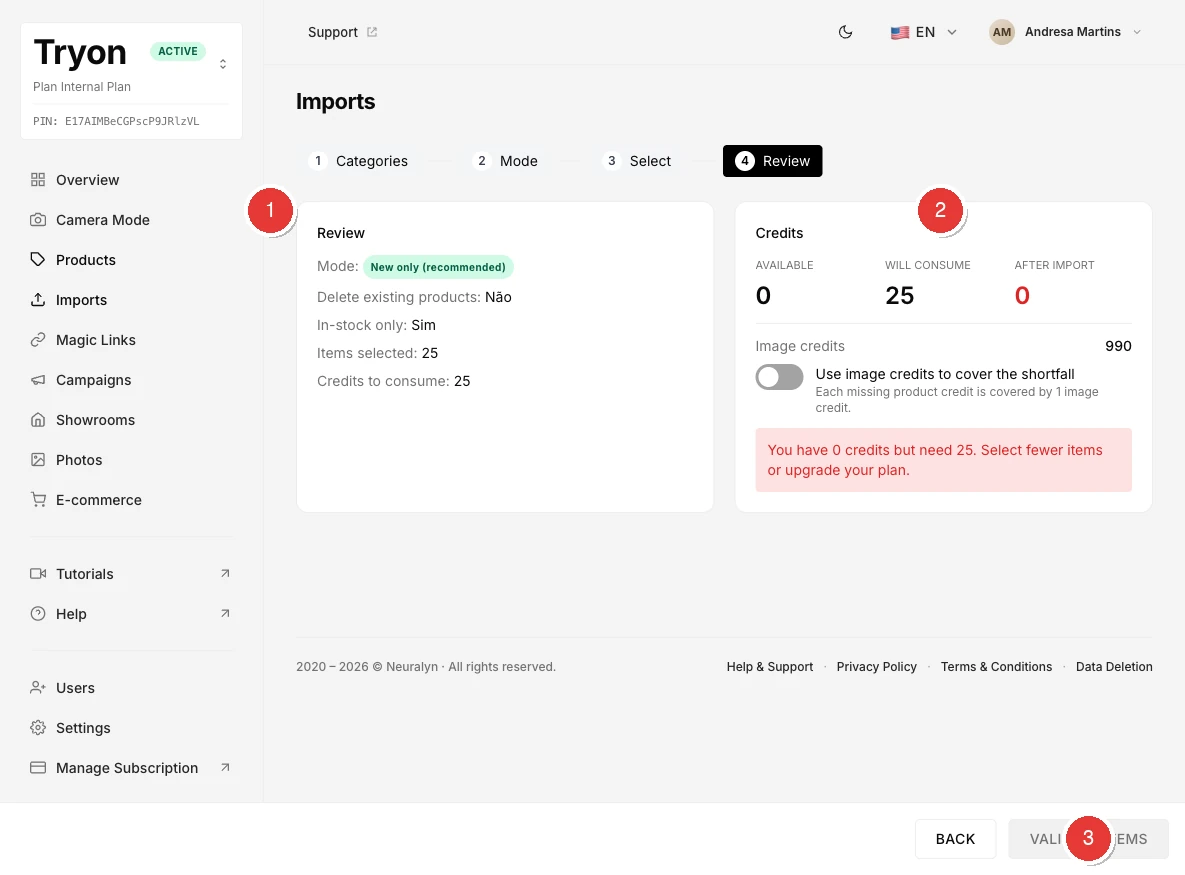Toggle dark mode with moon icon
Image resolution: width=1185 pixels, height=875 pixels.
tap(846, 32)
